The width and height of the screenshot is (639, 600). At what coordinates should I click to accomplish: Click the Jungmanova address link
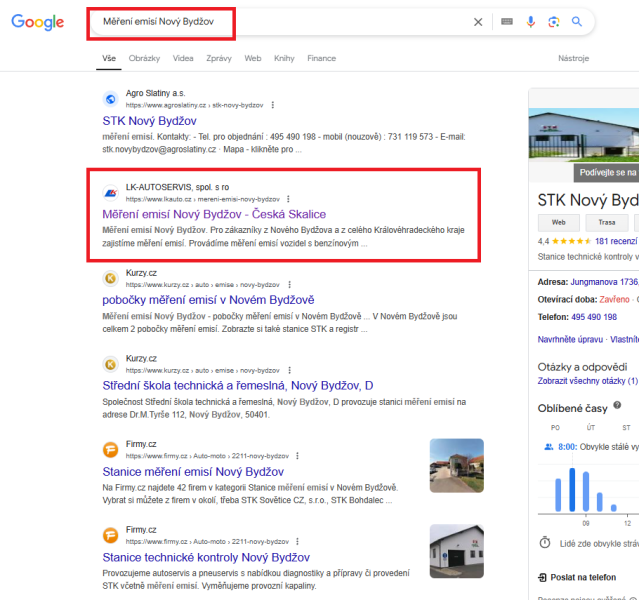tap(604, 282)
